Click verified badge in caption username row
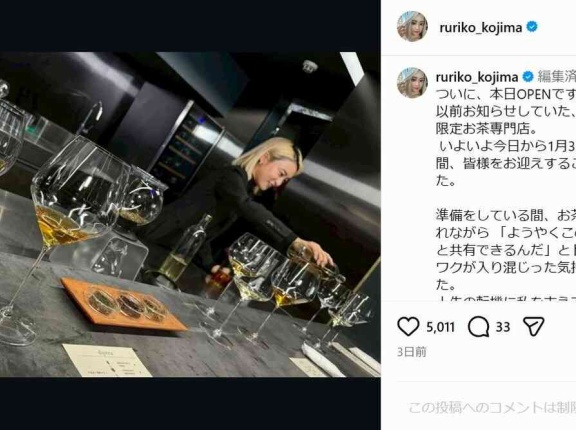 tap(528, 77)
